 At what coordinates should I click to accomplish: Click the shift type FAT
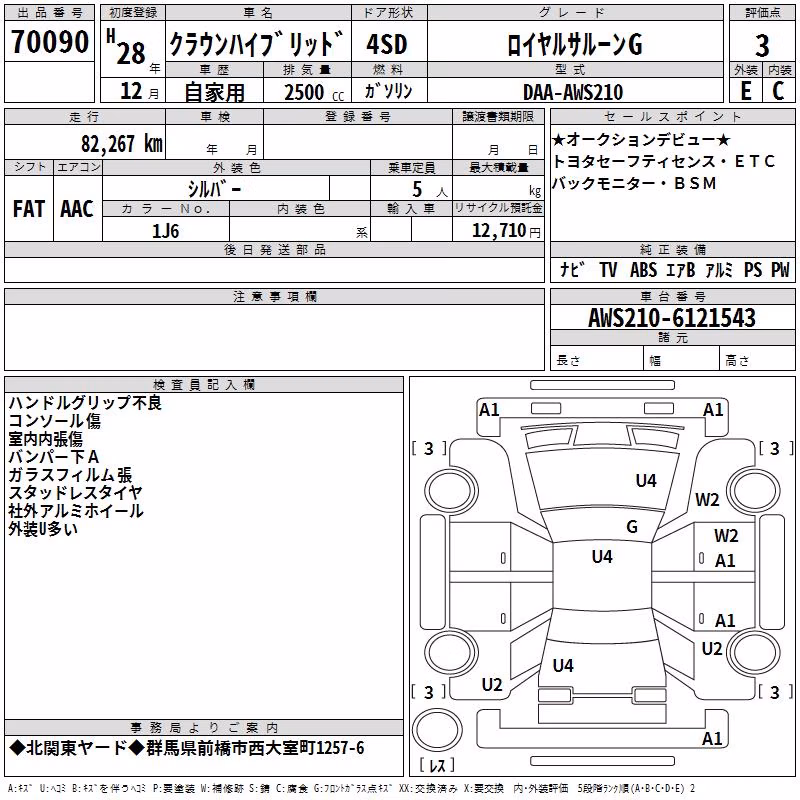[x=29, y=209]
